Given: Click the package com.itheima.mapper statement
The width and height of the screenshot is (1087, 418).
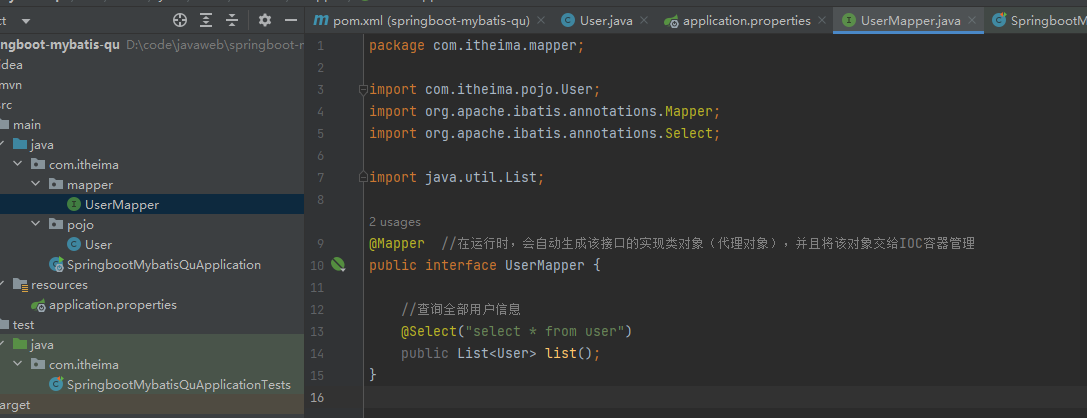Looking at the screenshot, I should [477, 46].
